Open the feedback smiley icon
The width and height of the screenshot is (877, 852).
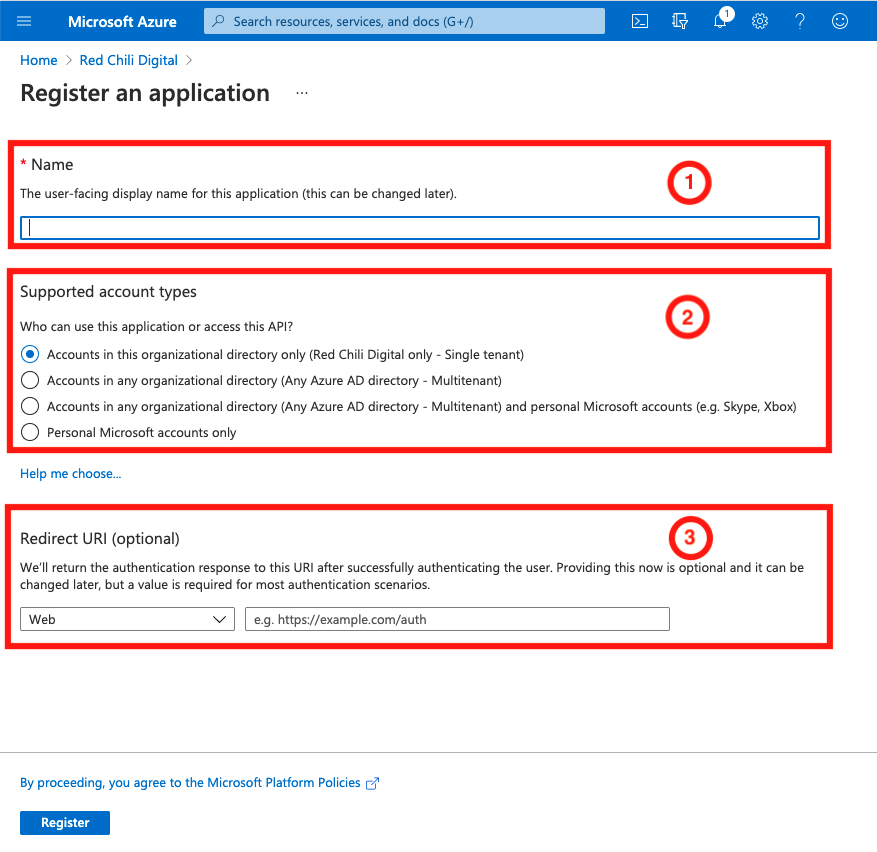(840, 21)
